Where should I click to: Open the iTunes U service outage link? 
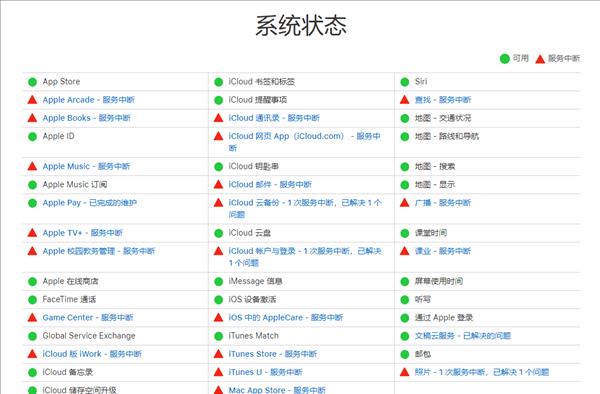[x=266, y=372]
